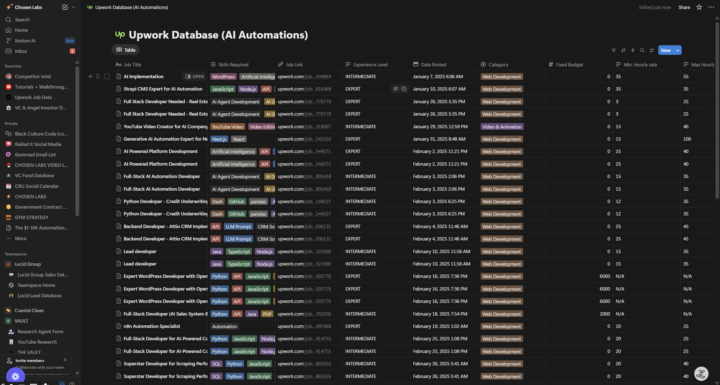Click the Automation skill tag
Viewport: 720px width, 385px height.
[x=225, y=327]
